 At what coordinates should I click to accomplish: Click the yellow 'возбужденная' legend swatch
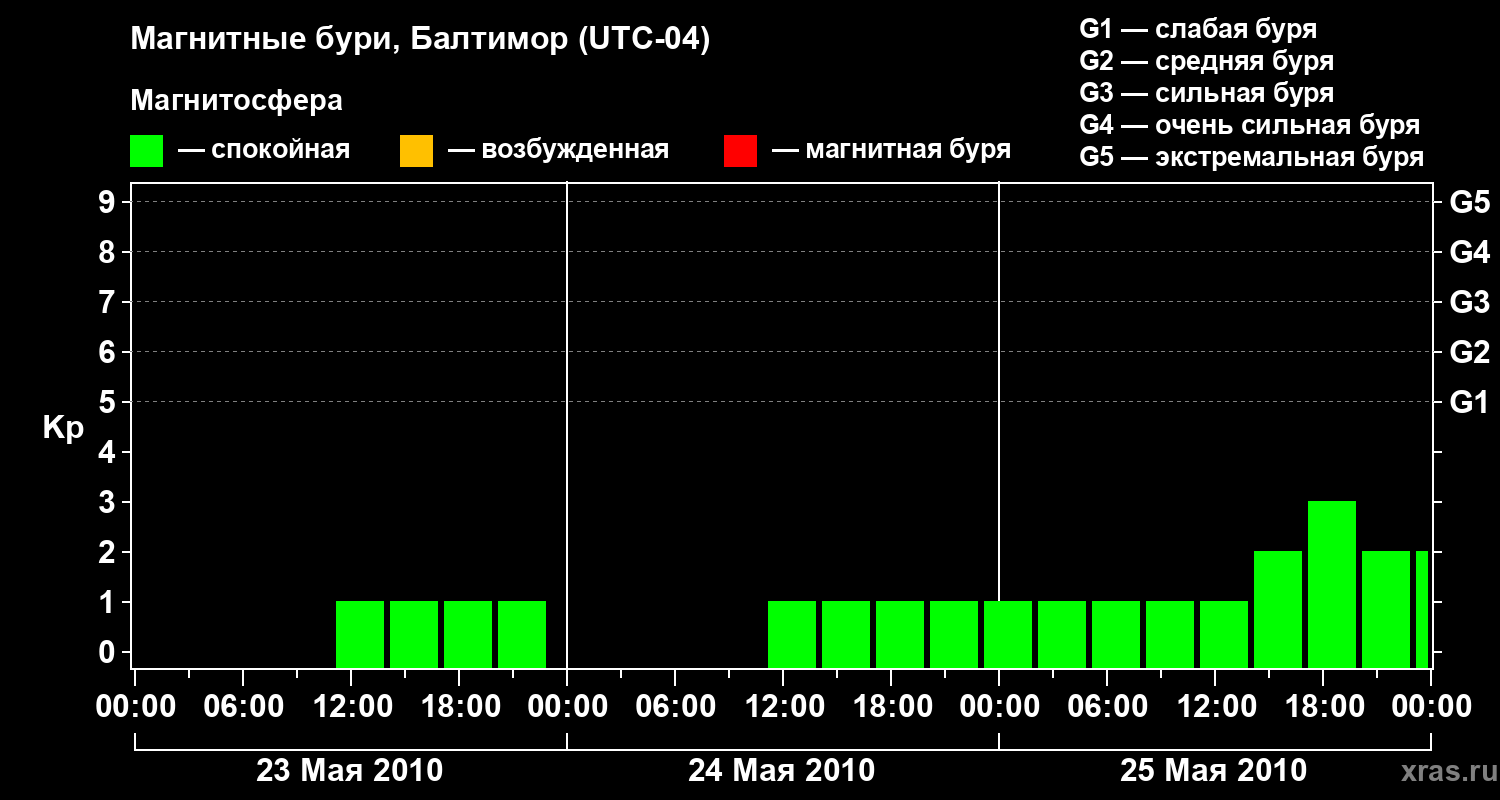[416, 151]
